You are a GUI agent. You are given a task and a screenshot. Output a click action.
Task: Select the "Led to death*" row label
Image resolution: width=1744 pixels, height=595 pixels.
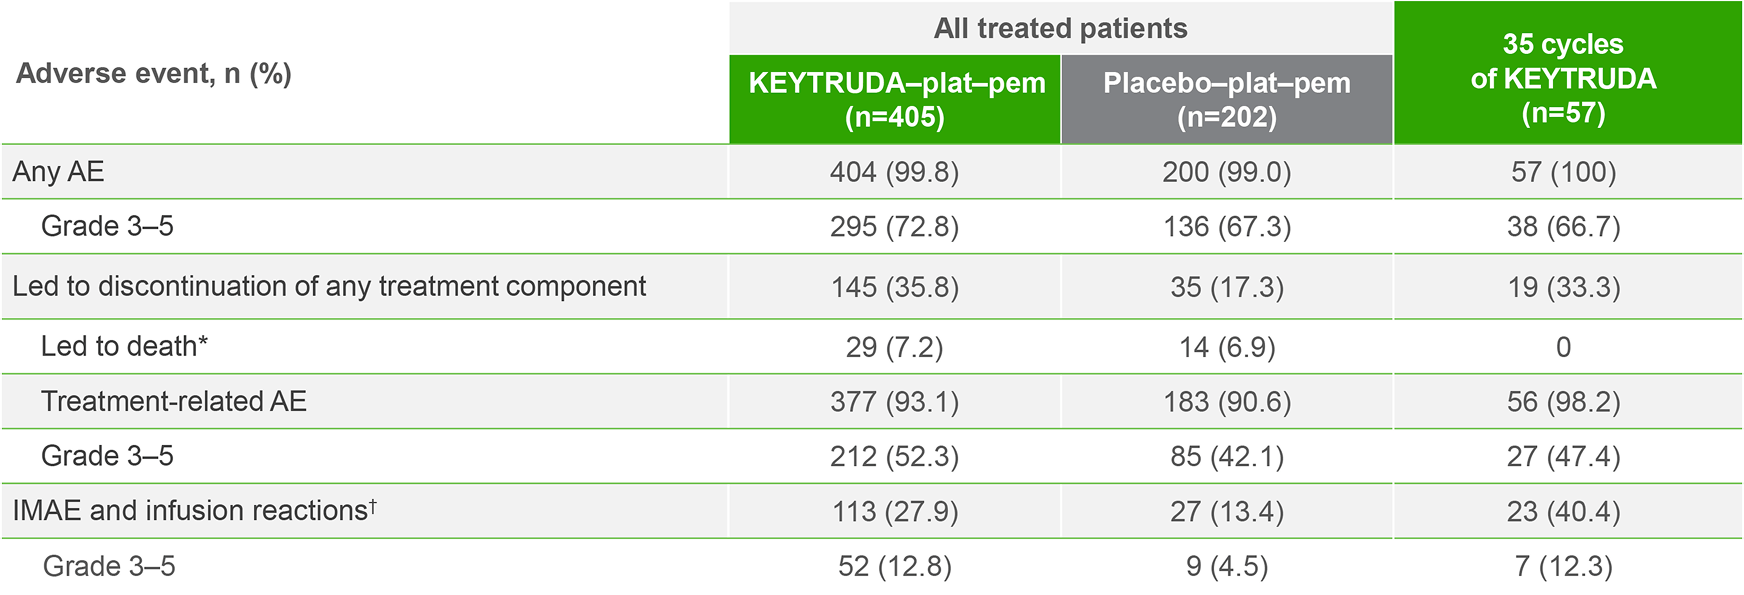[x=124, y=347]
